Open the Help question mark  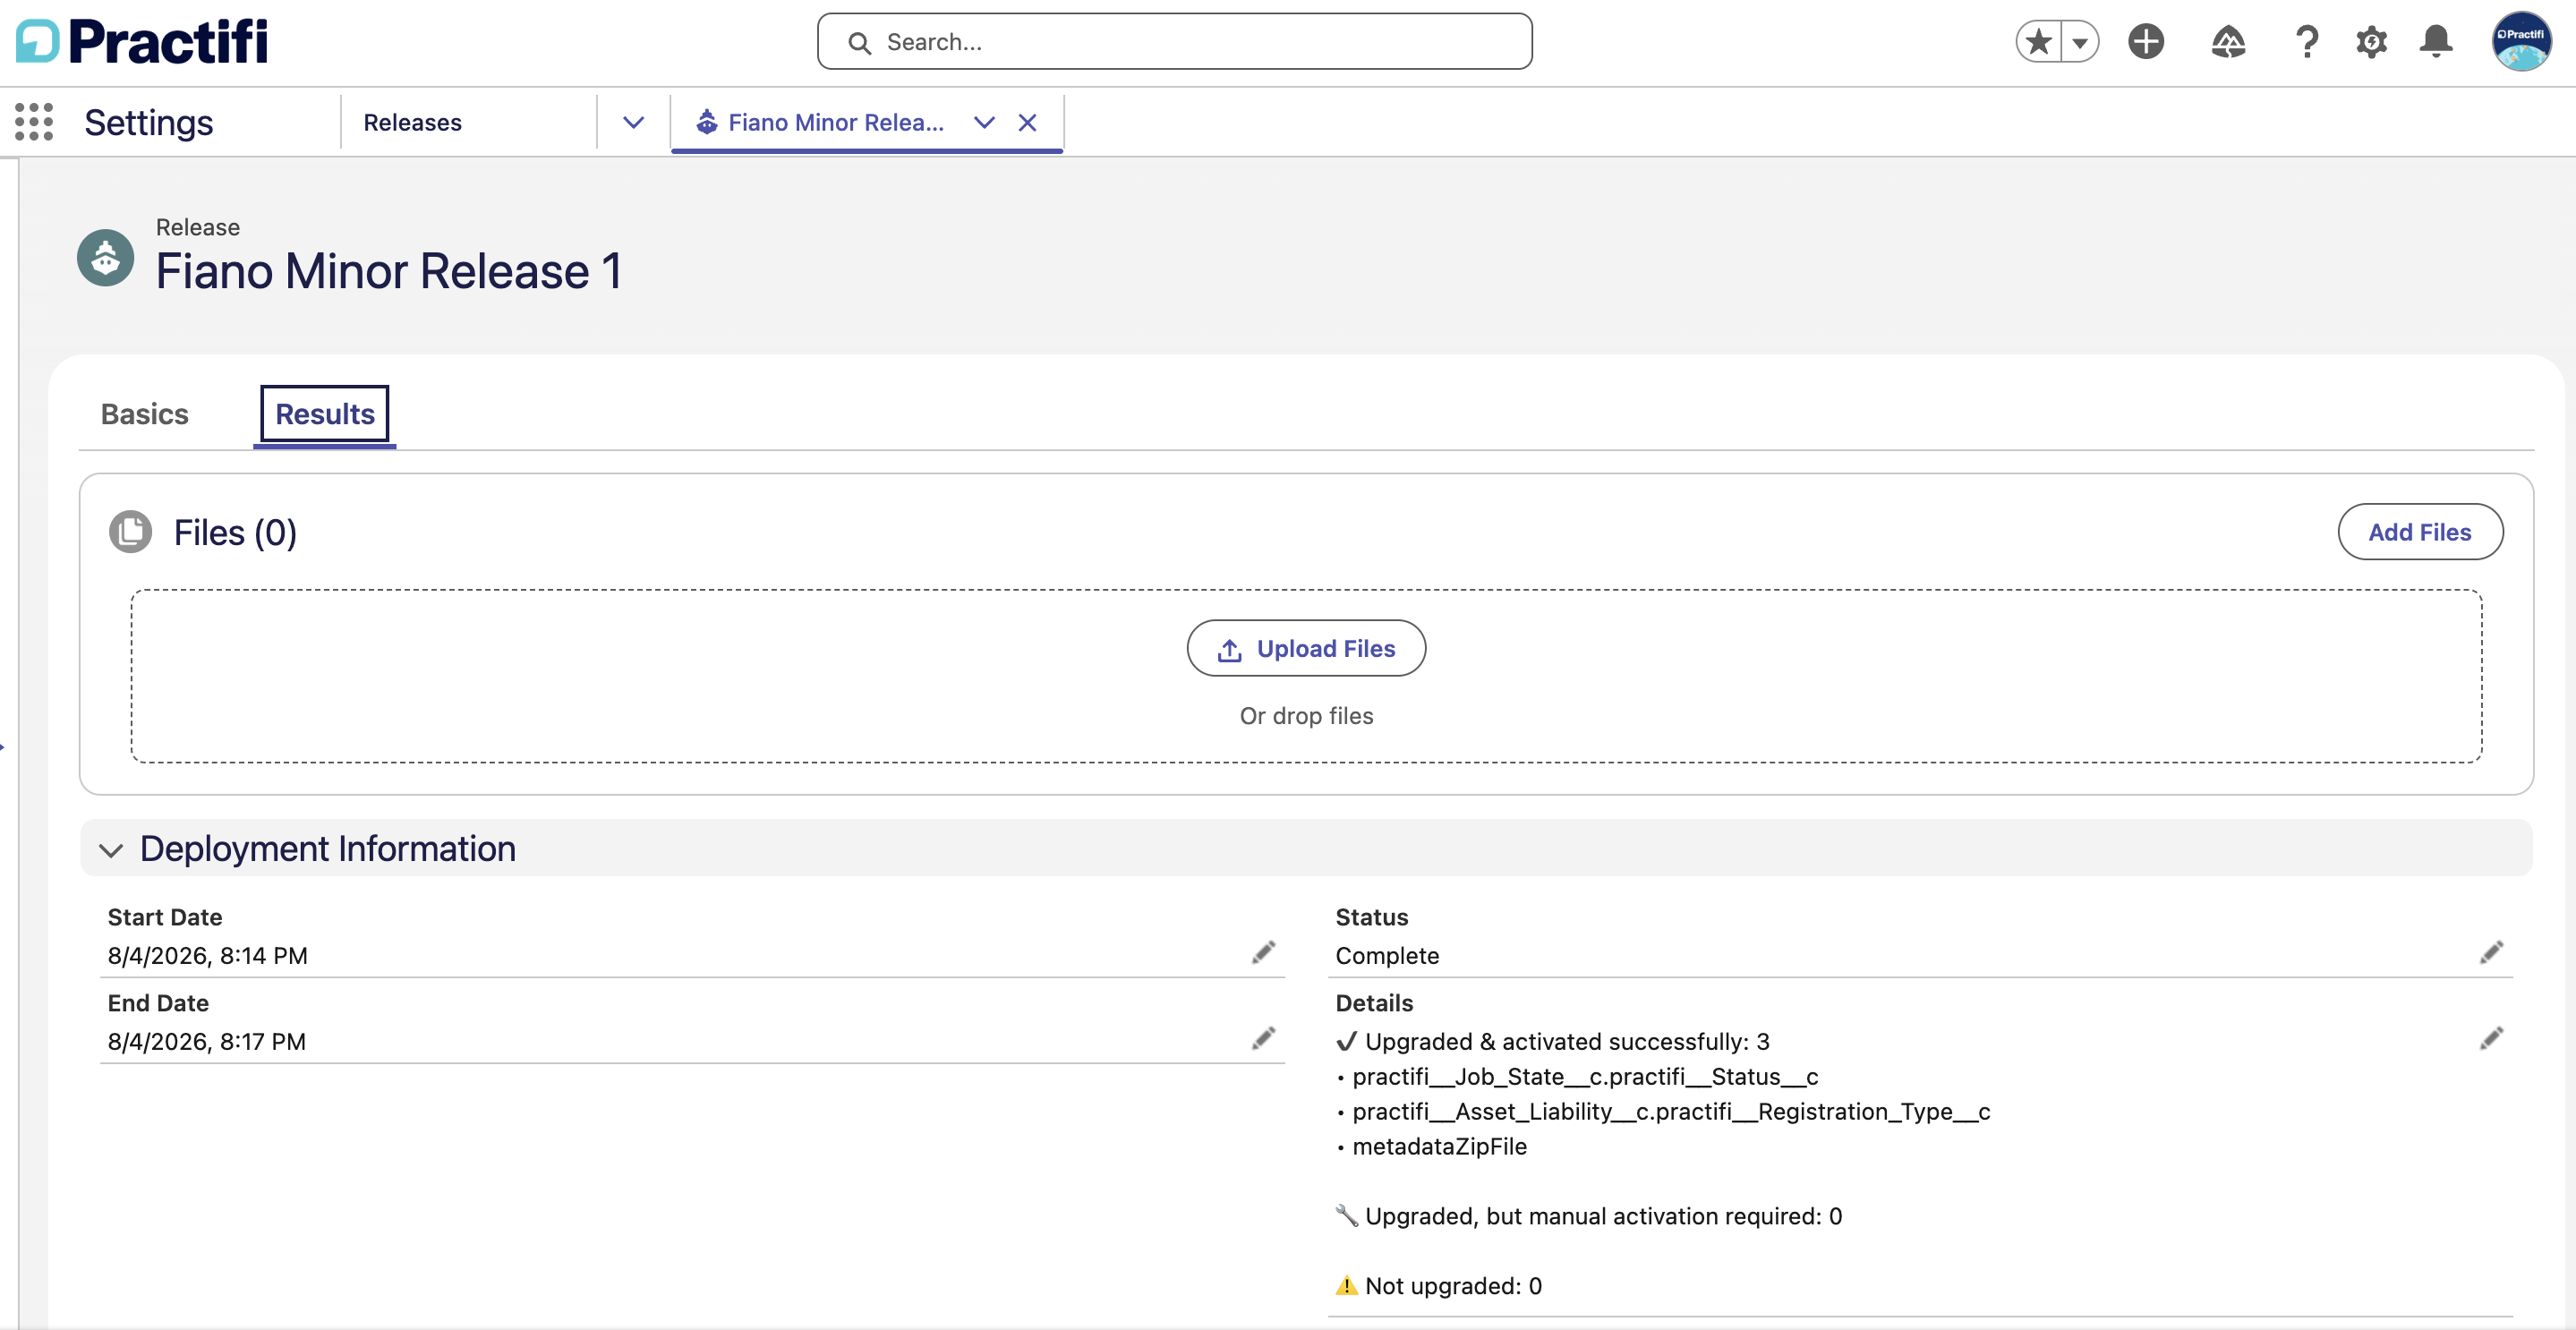pos(2307,42)
